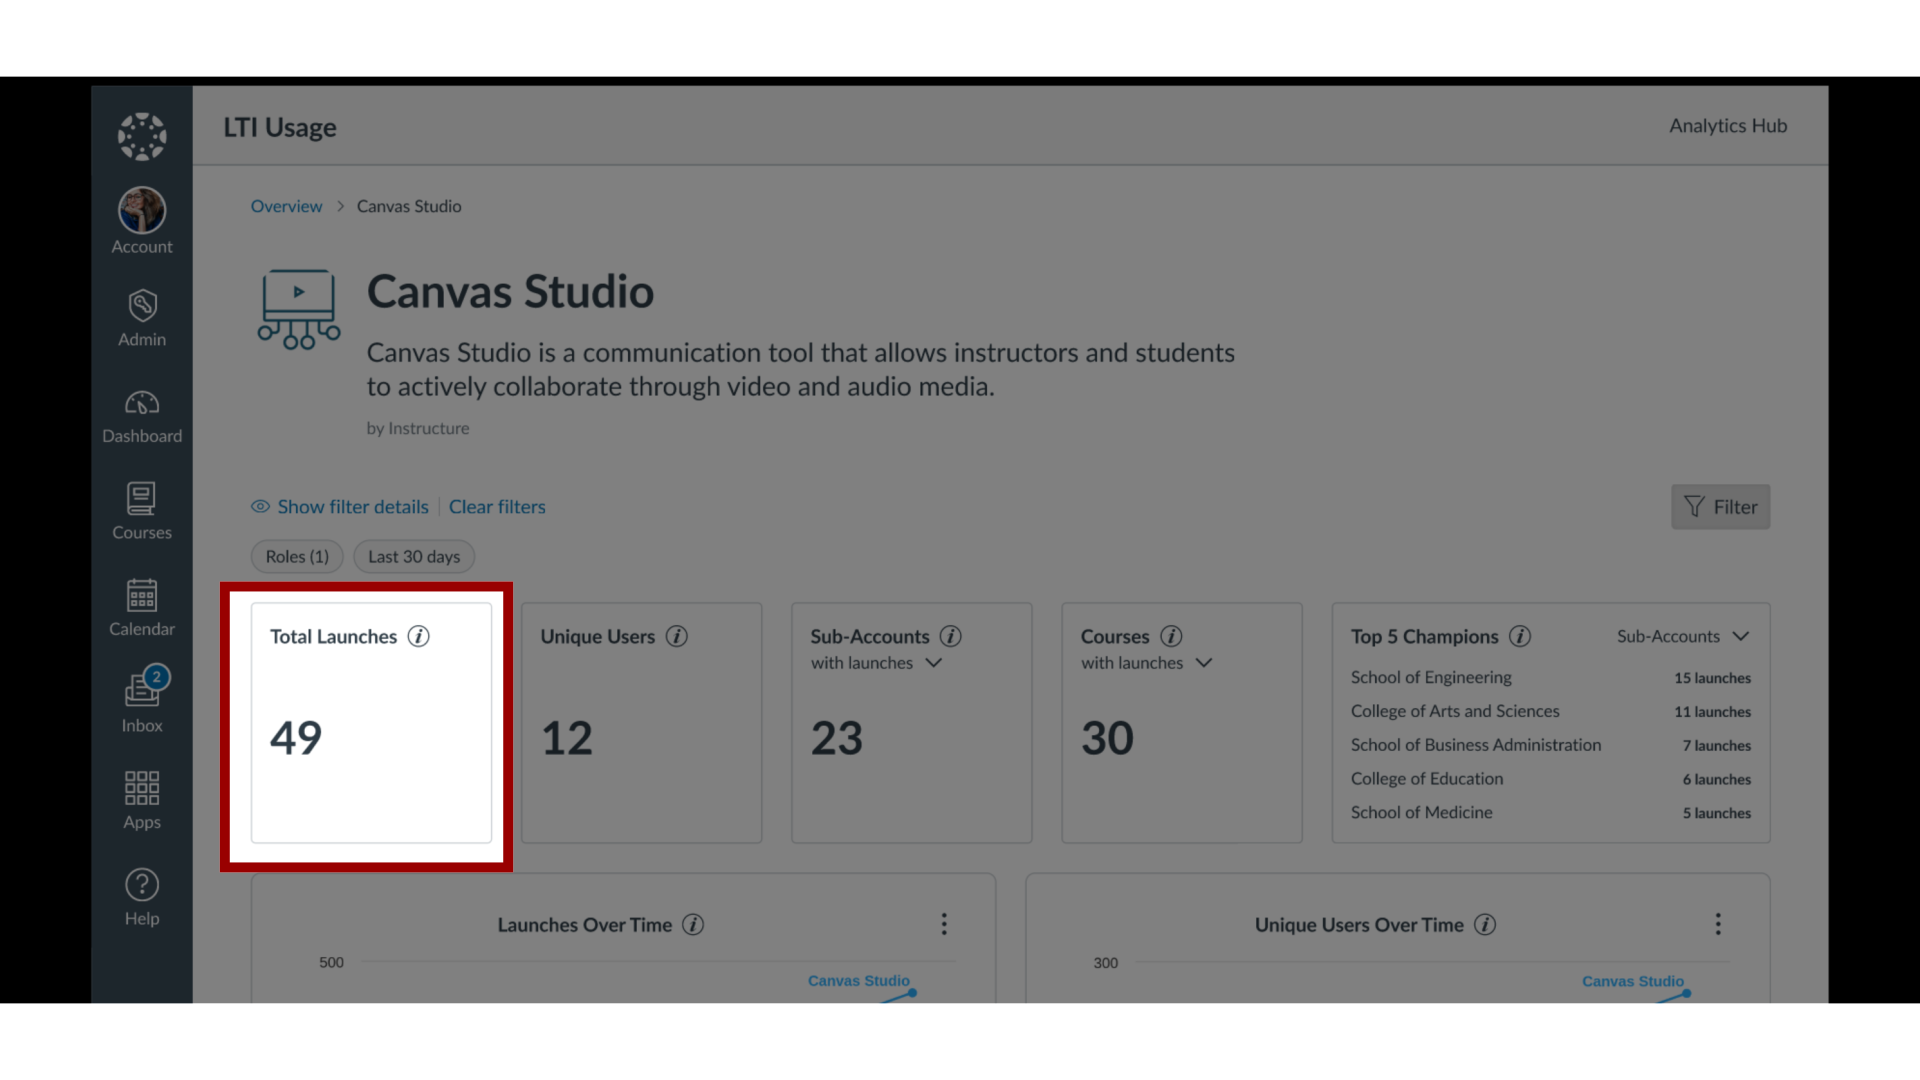1920x1080 pixels.
Task: Open Launches Over Time options menu
Action: click(x=944, y=923)
